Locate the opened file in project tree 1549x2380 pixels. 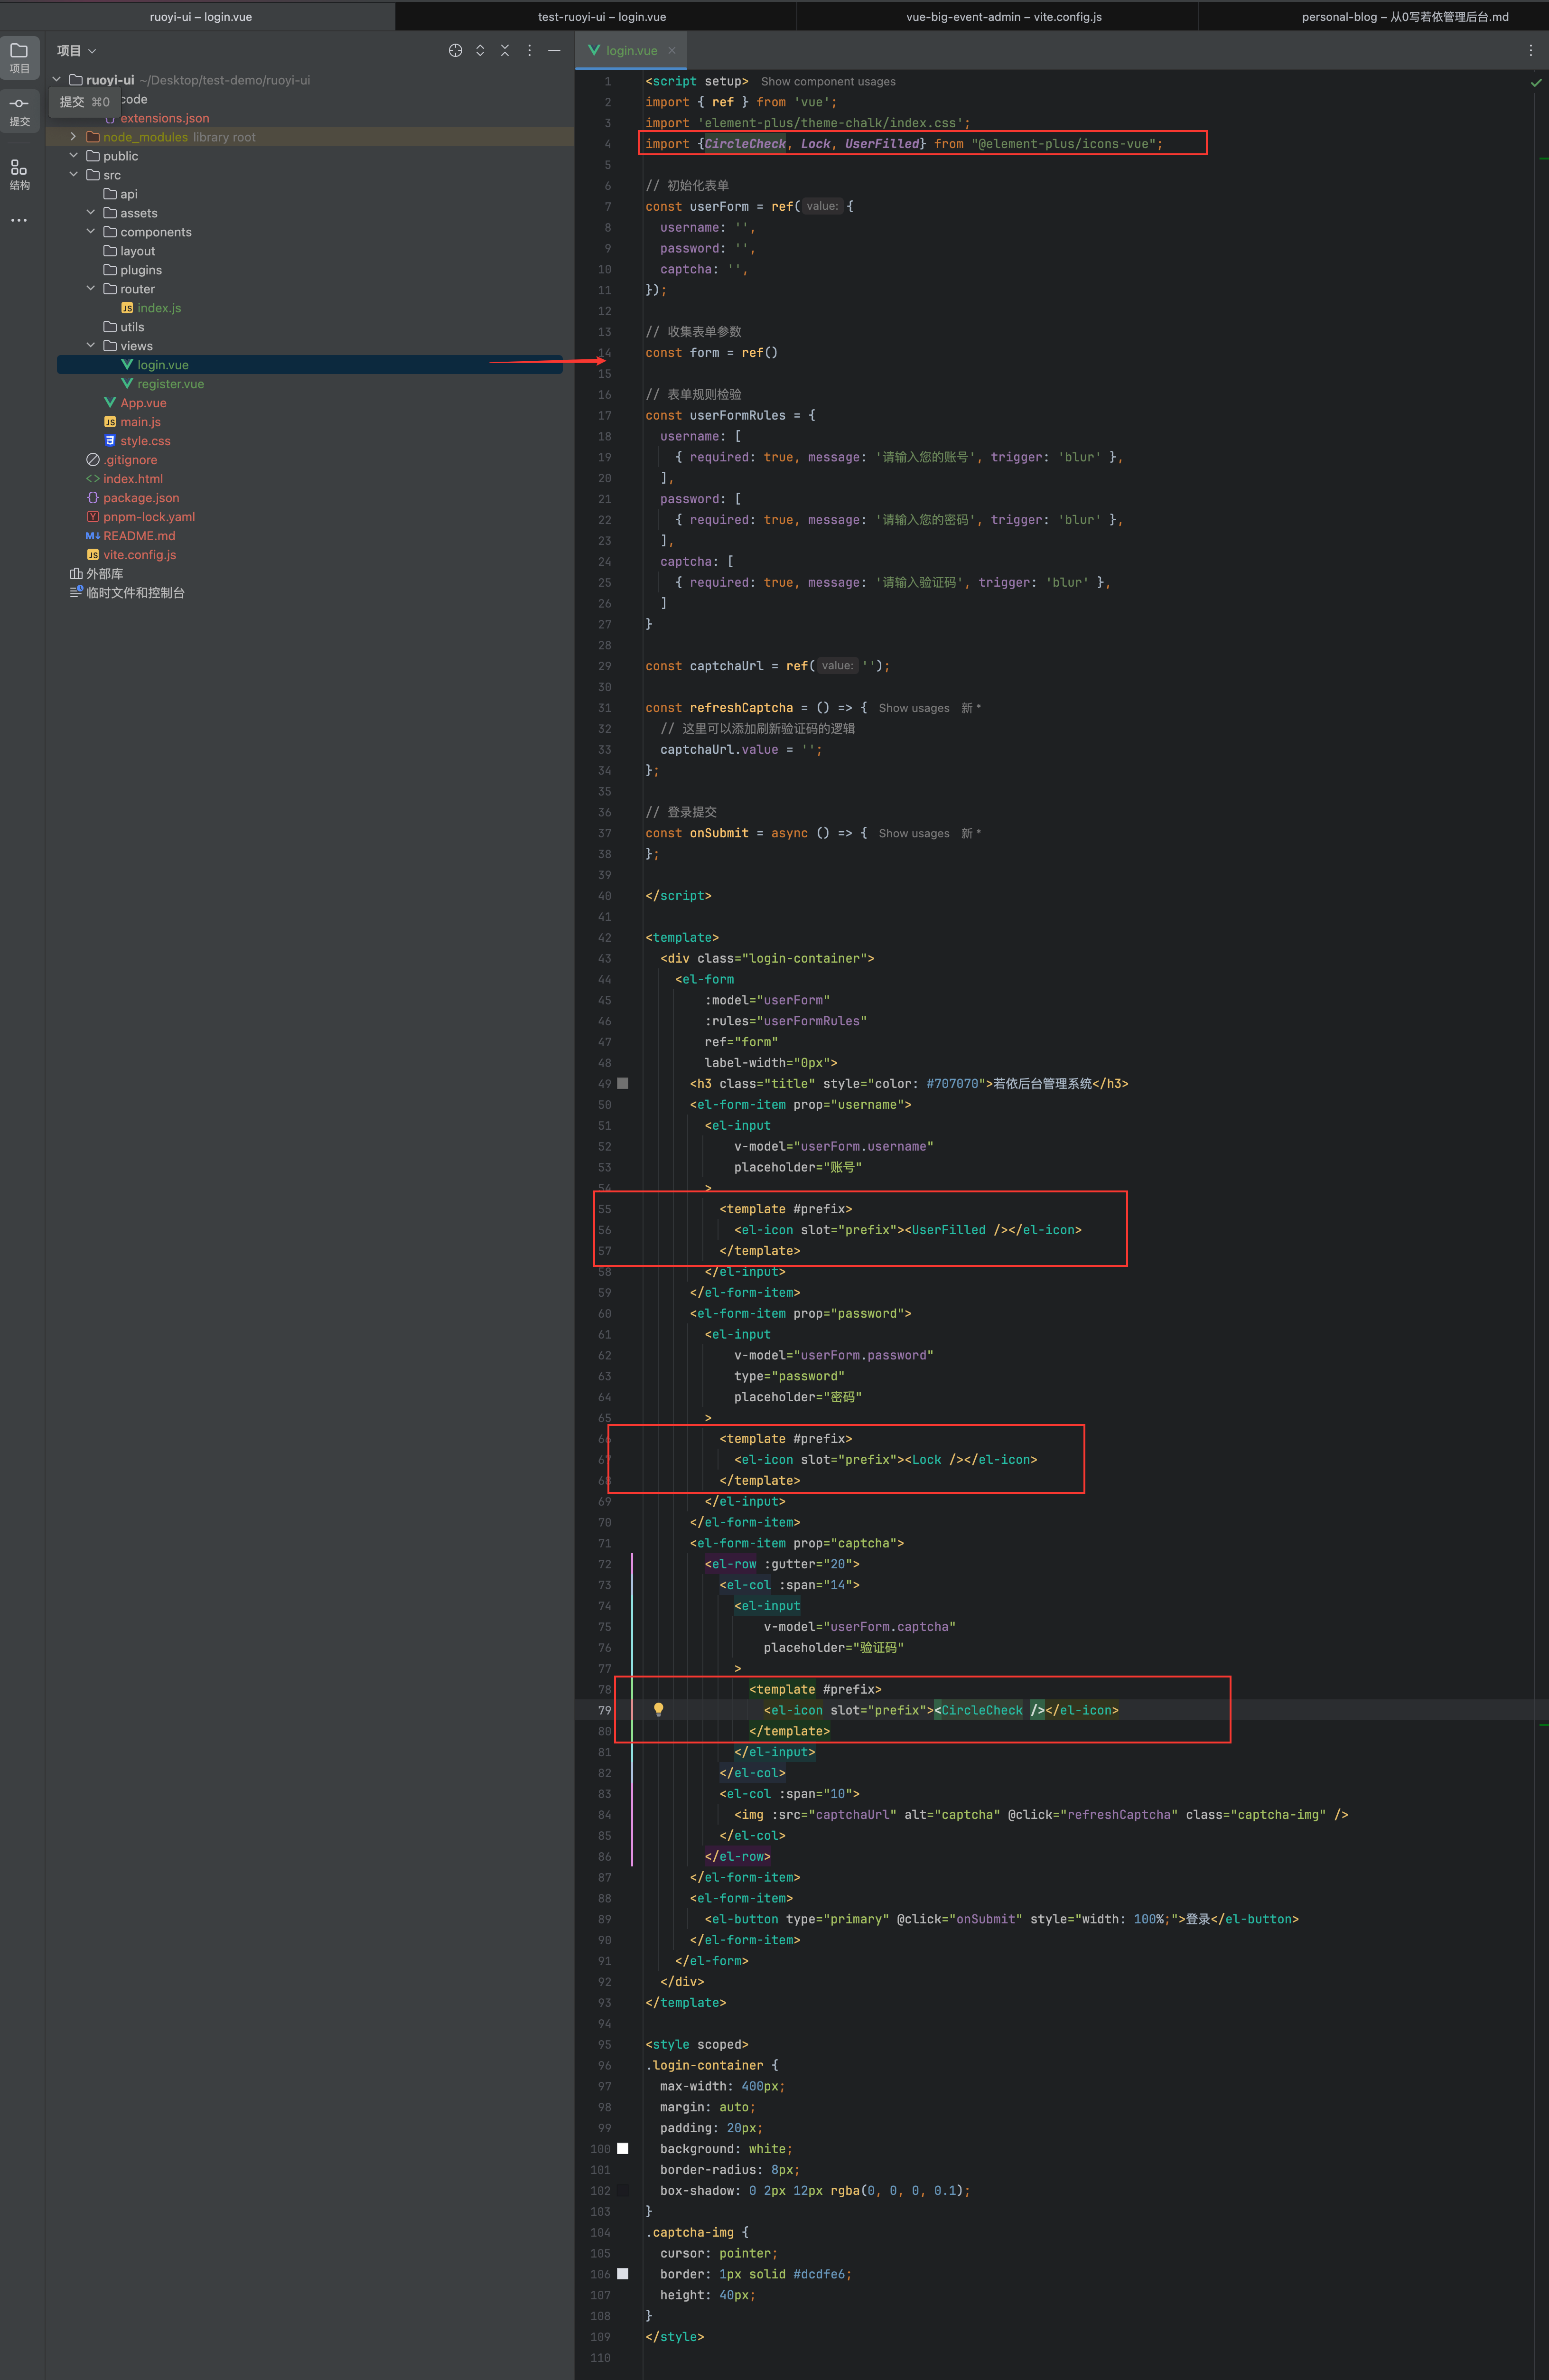455,50
